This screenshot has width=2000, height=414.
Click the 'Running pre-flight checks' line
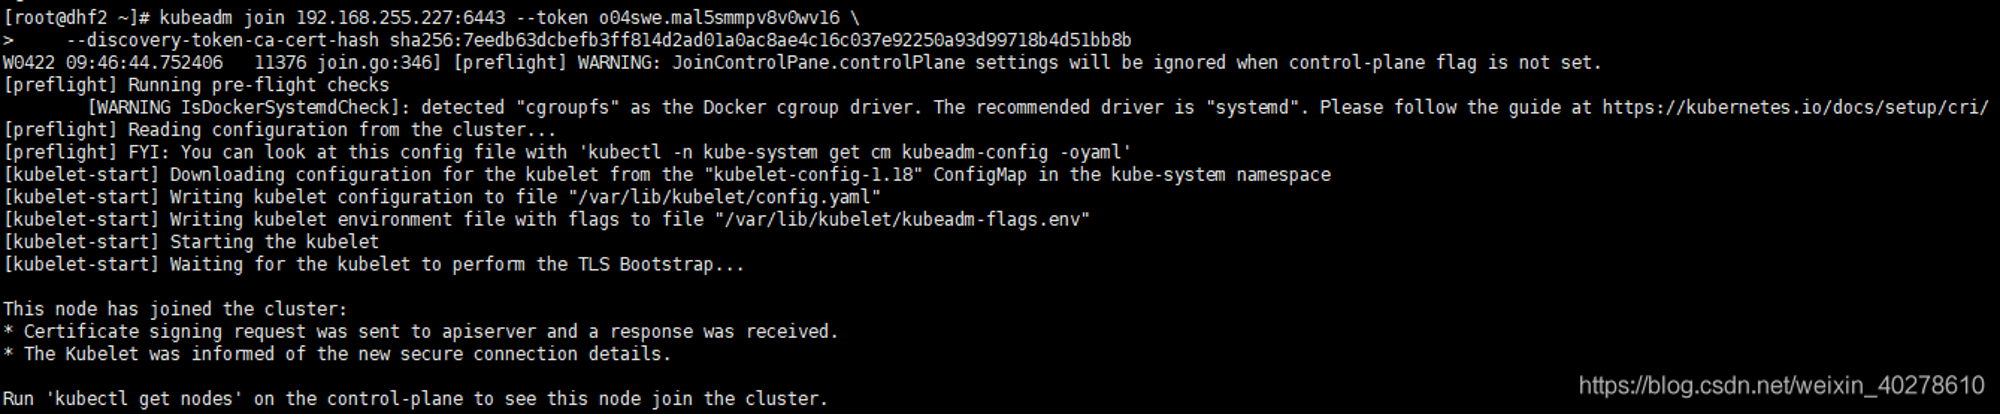click(x=196, y=85)
